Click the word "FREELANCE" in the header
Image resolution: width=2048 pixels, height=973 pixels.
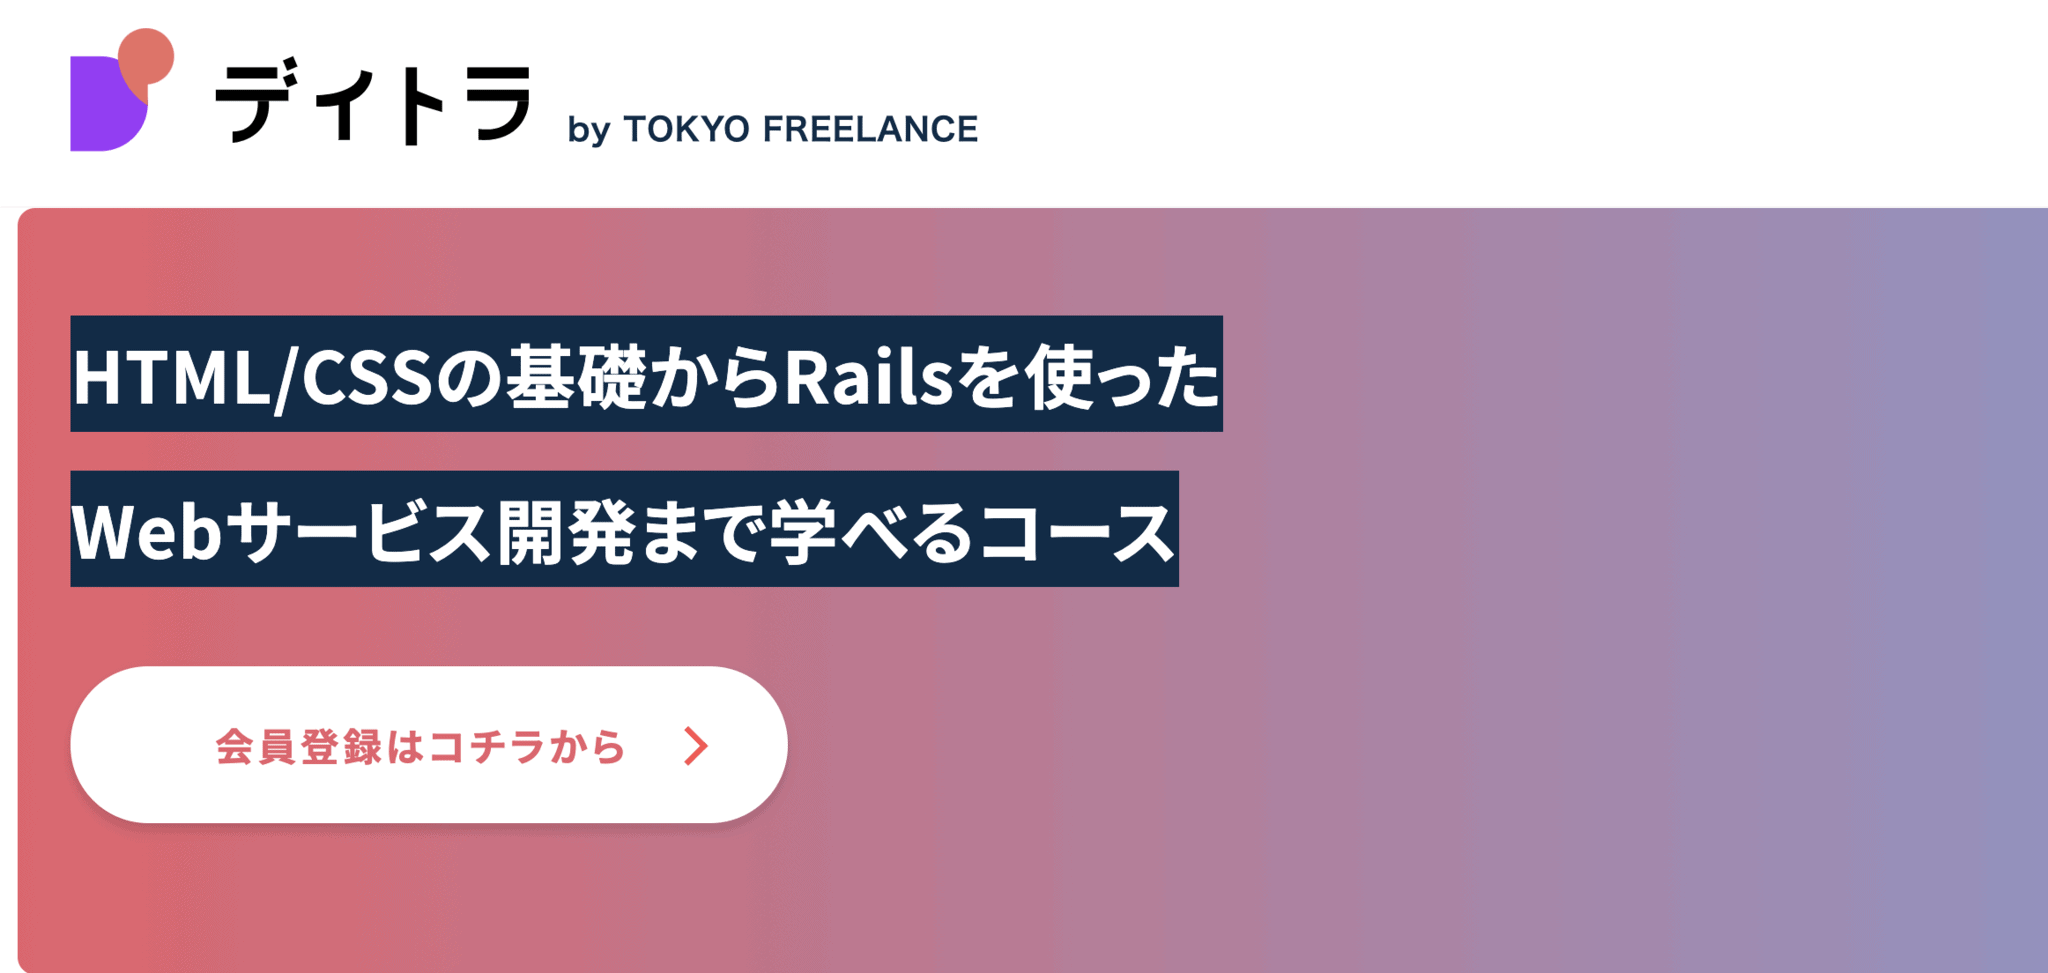coord(870,129)
